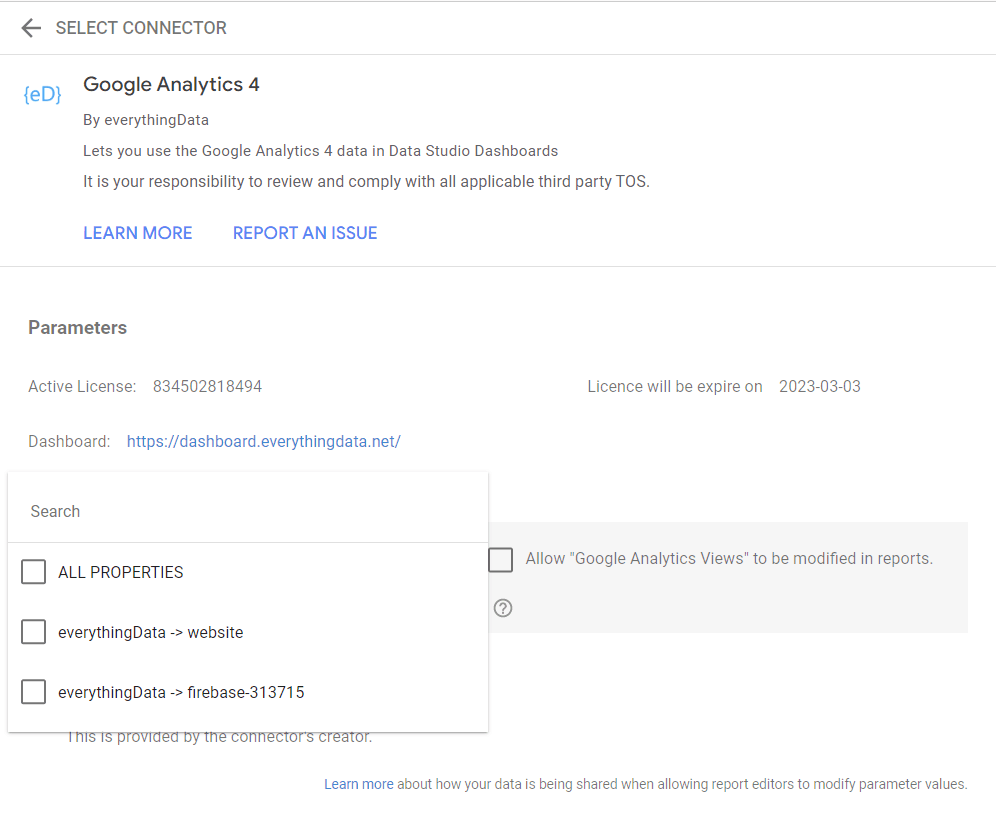Check the ALL PROPERTIES checkbox

tap(34, 572)
